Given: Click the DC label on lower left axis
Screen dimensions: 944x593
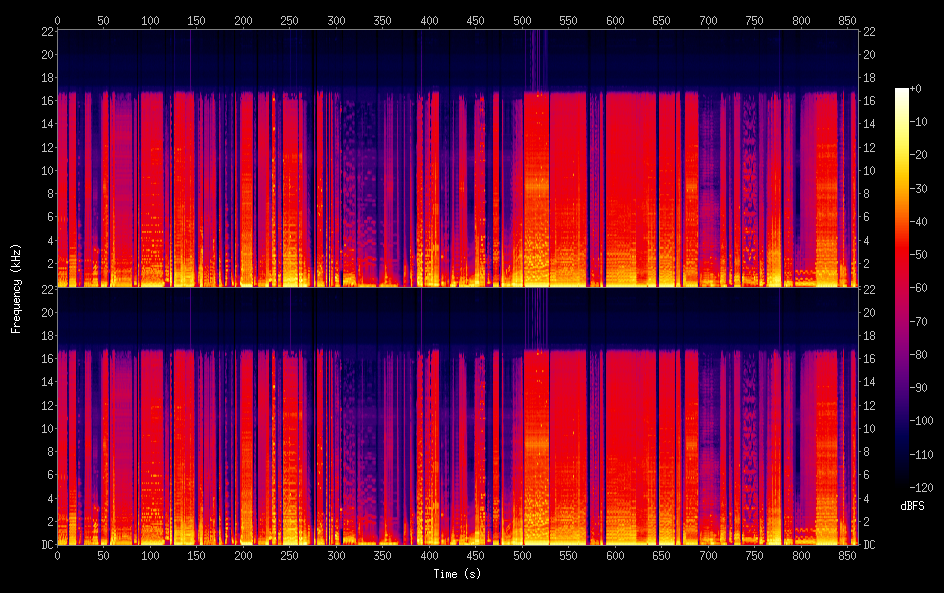Looking at the screenshot, I should 46,545.
